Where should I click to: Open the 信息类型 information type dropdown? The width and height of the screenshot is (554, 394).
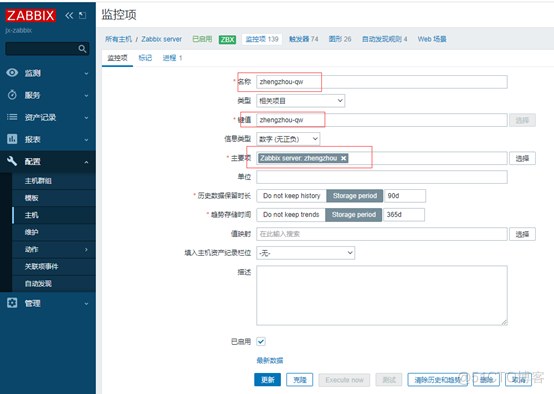point(288,139)
